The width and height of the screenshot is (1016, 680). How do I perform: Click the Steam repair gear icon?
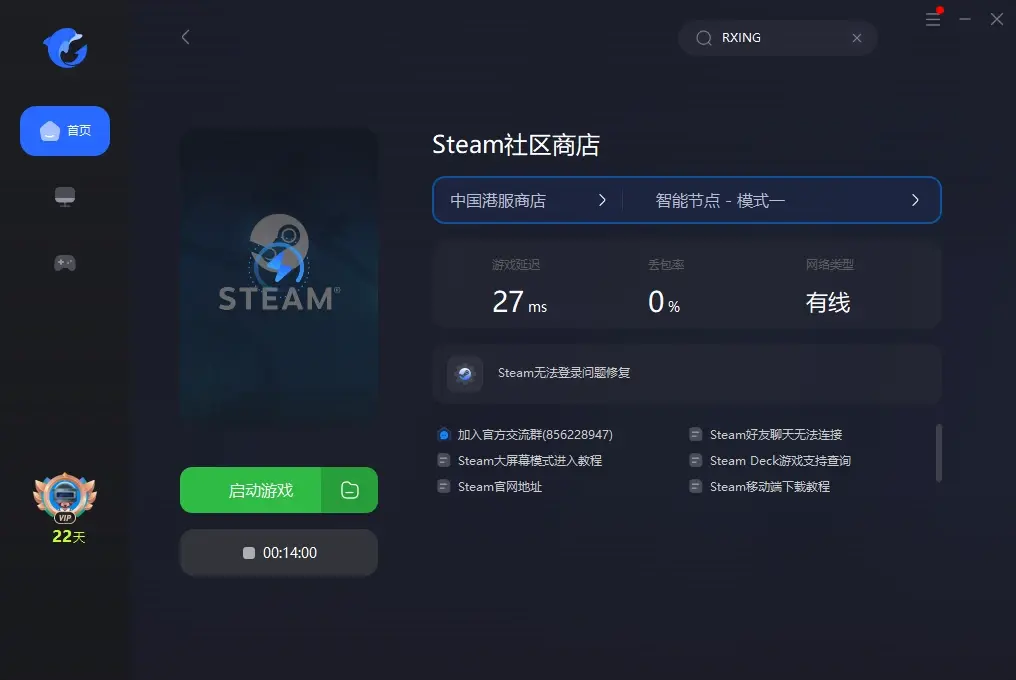[x=465, y=373]
